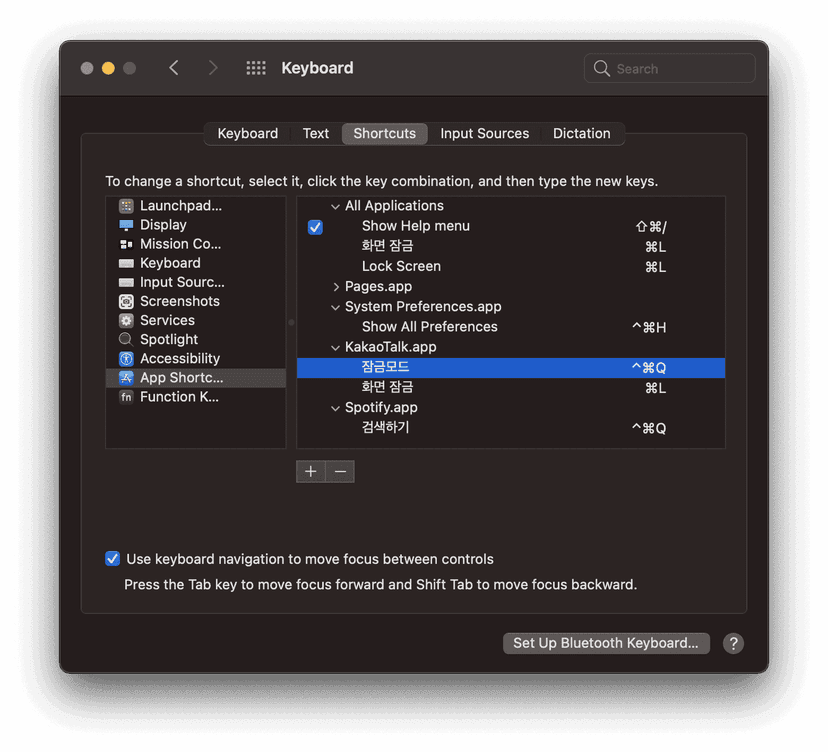The image size is (828, 752).
Task: Open the Show All Preferences grid icon
Action: coord(255,67)
